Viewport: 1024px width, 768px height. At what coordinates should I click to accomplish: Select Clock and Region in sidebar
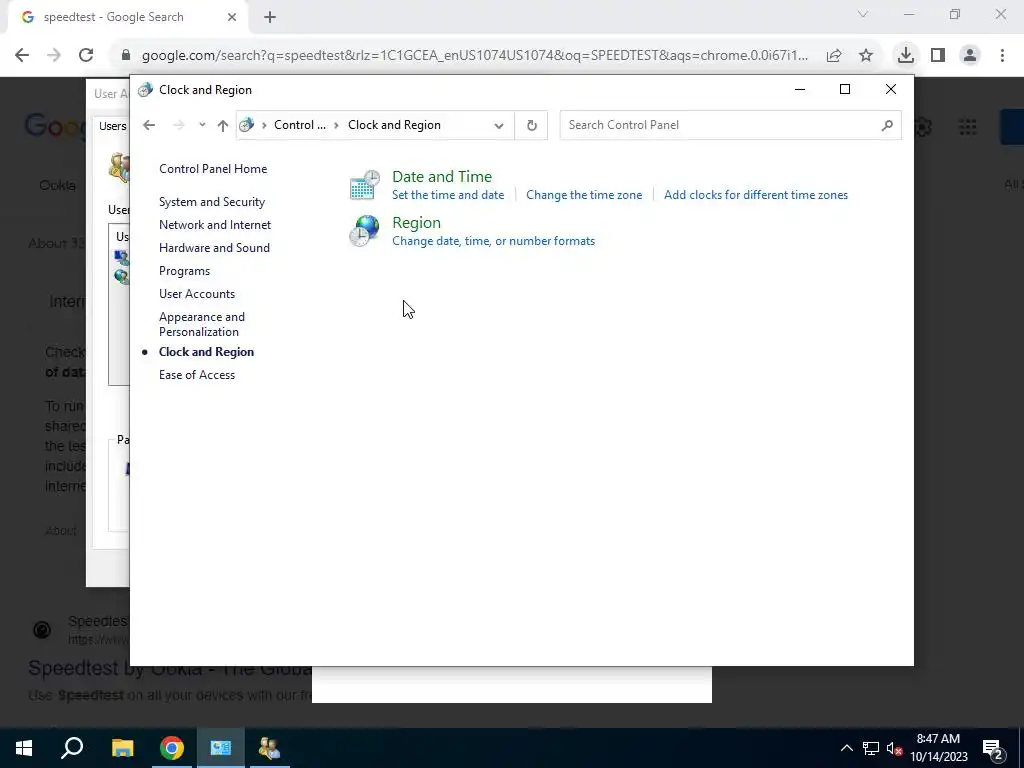coord(206,351)
